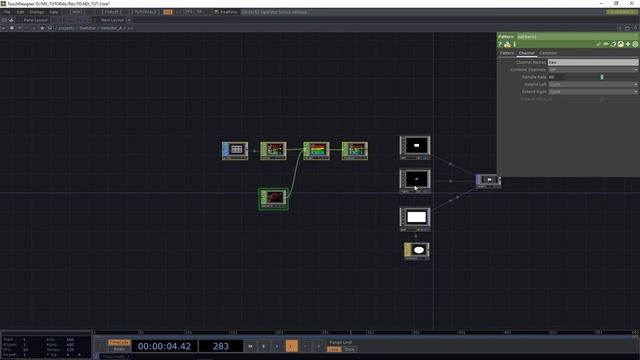Open the Dialogs menu
640x360 pixels.
[37, 12]
